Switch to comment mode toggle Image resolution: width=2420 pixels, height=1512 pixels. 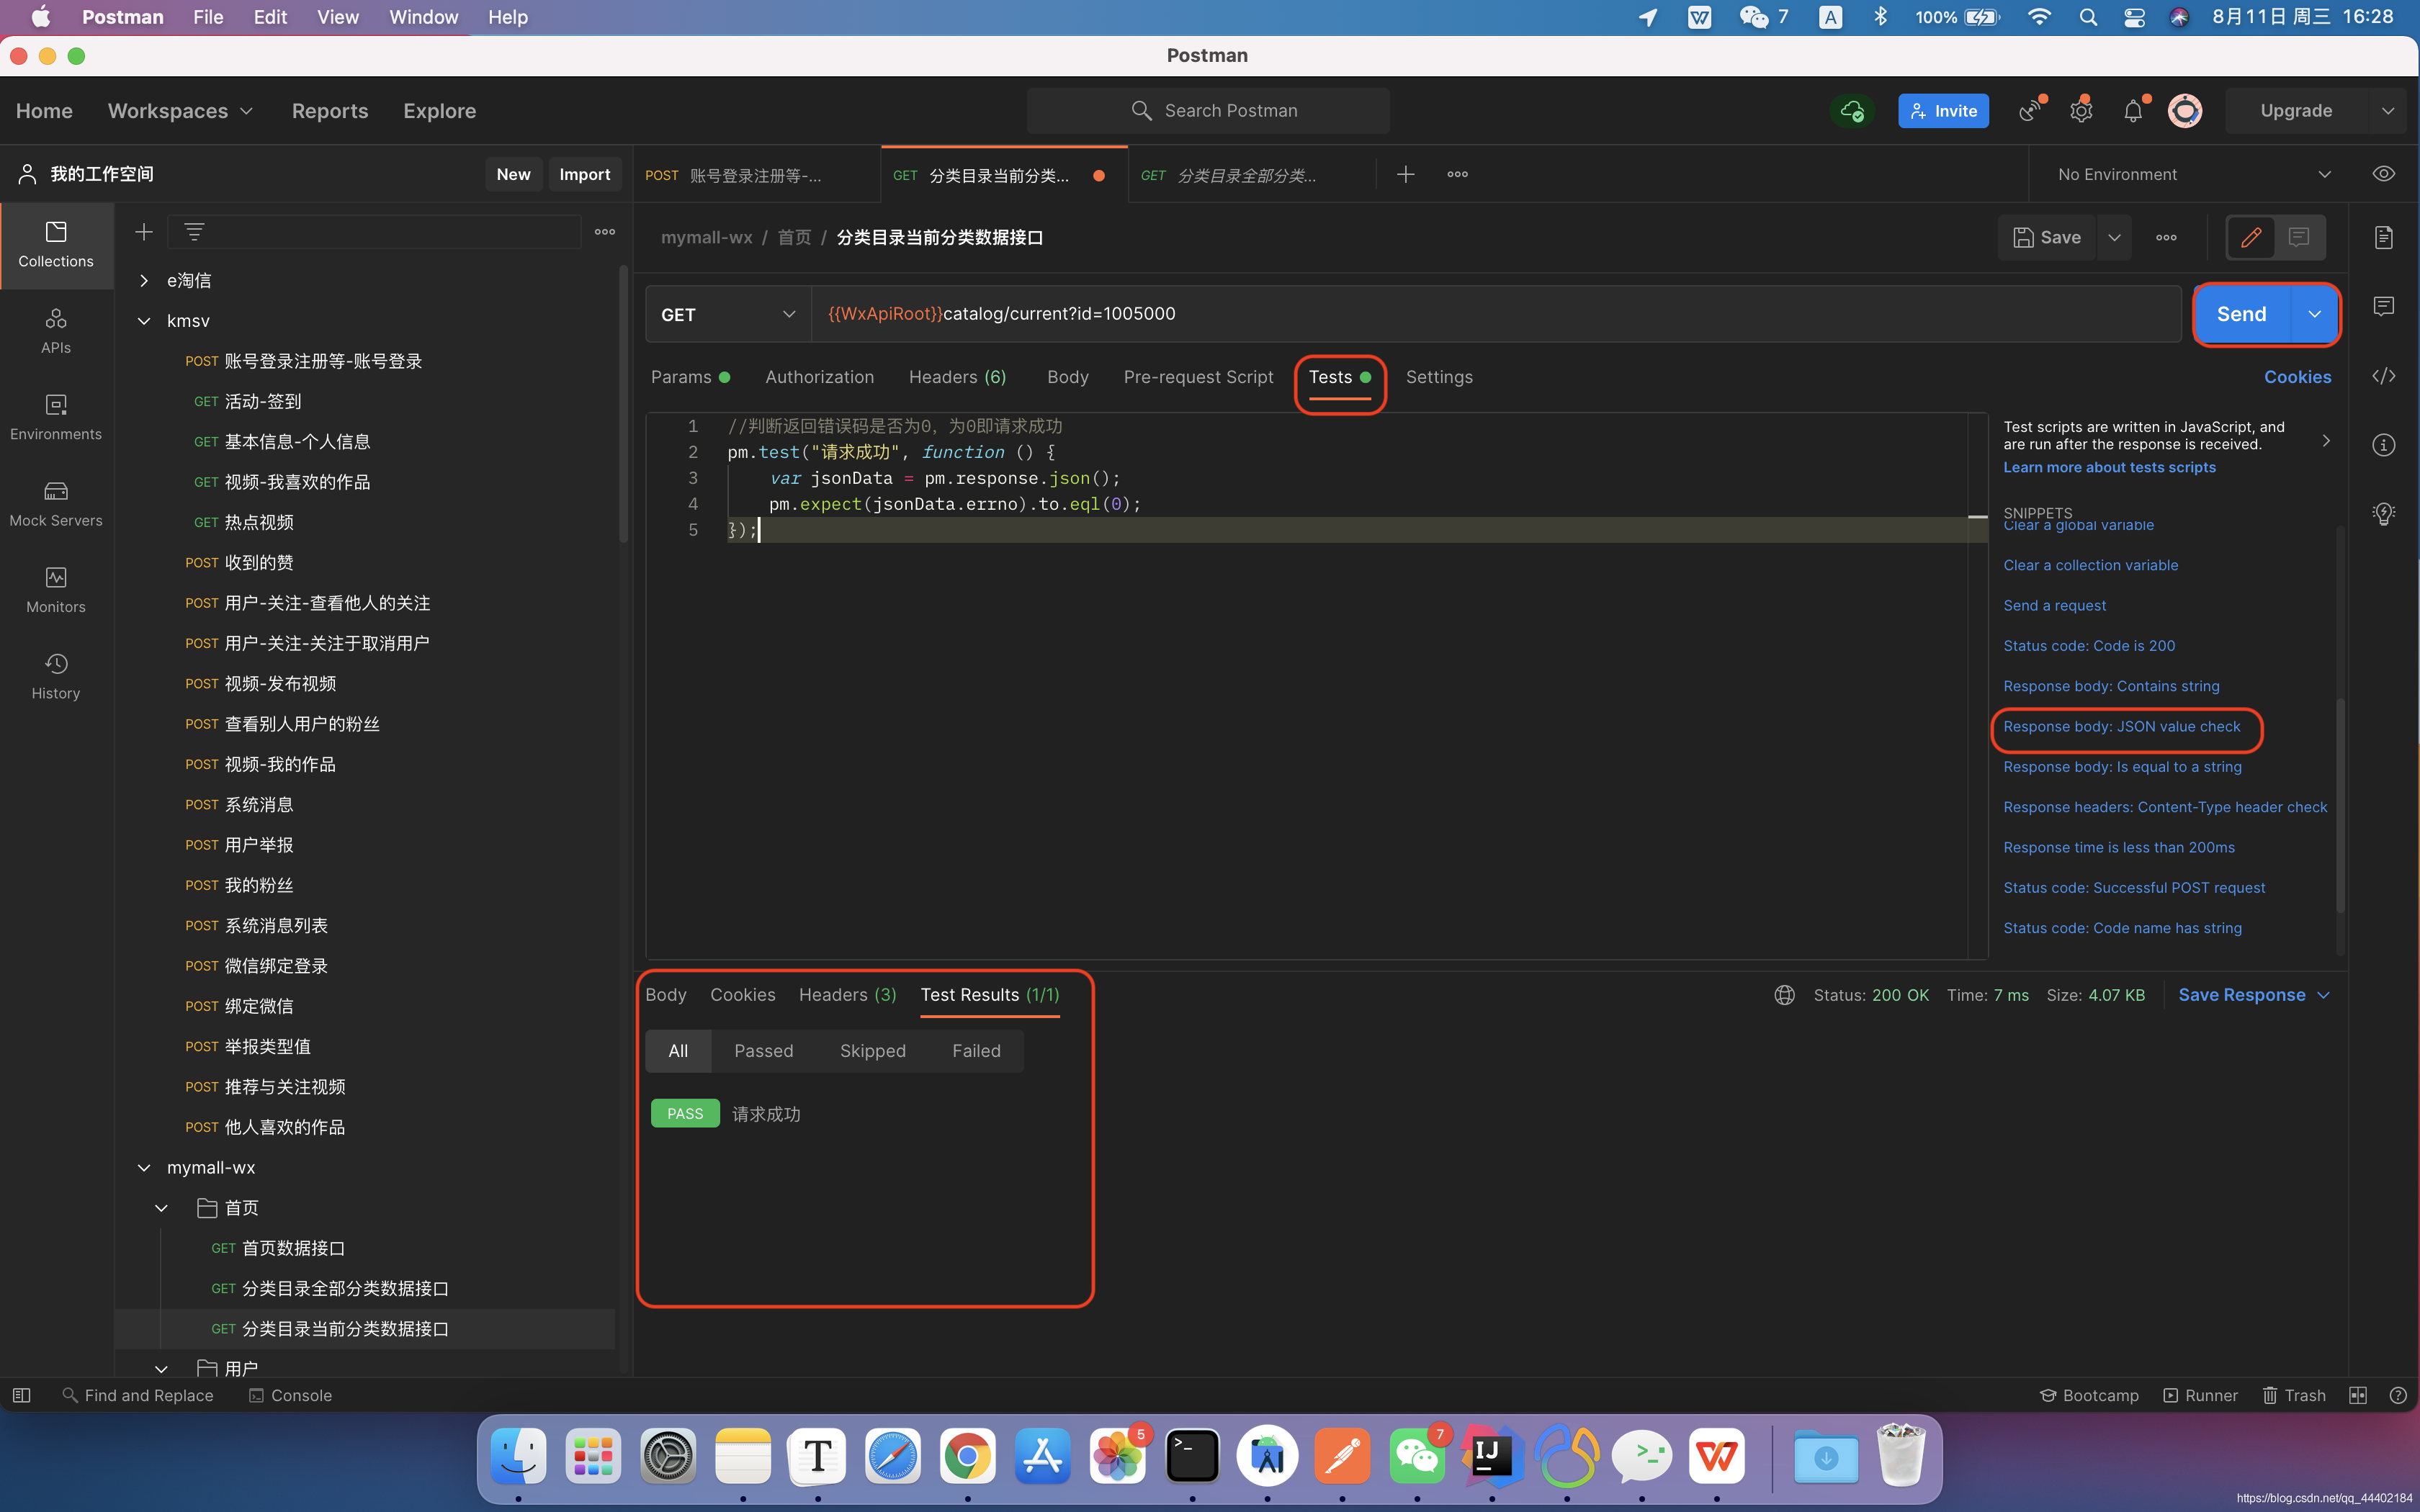point(2299,237)
